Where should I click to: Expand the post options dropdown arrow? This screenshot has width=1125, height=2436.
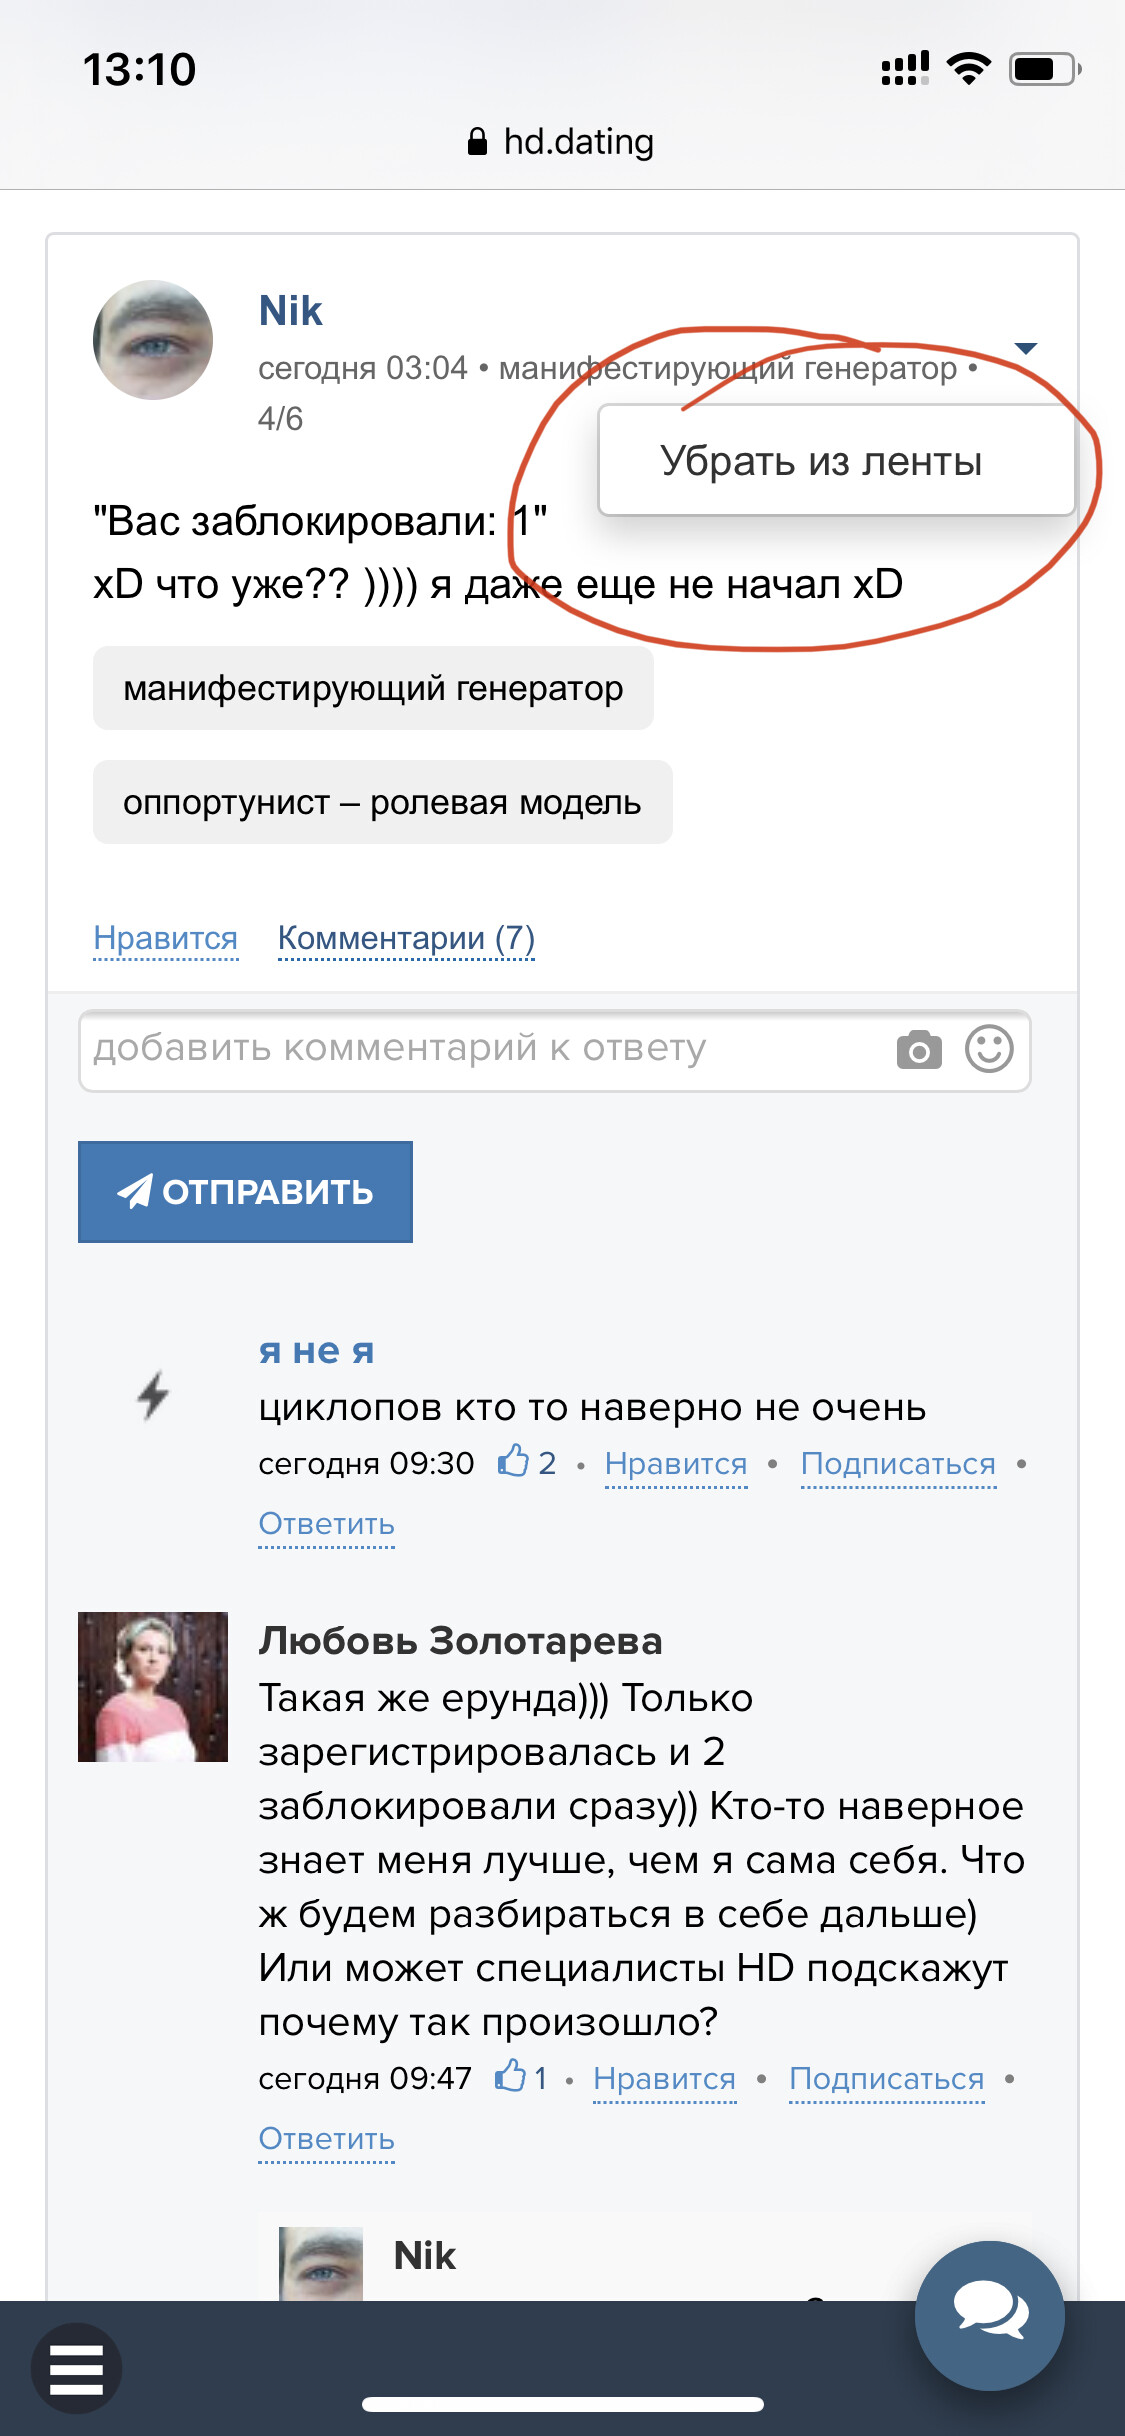pos(1026,348)
